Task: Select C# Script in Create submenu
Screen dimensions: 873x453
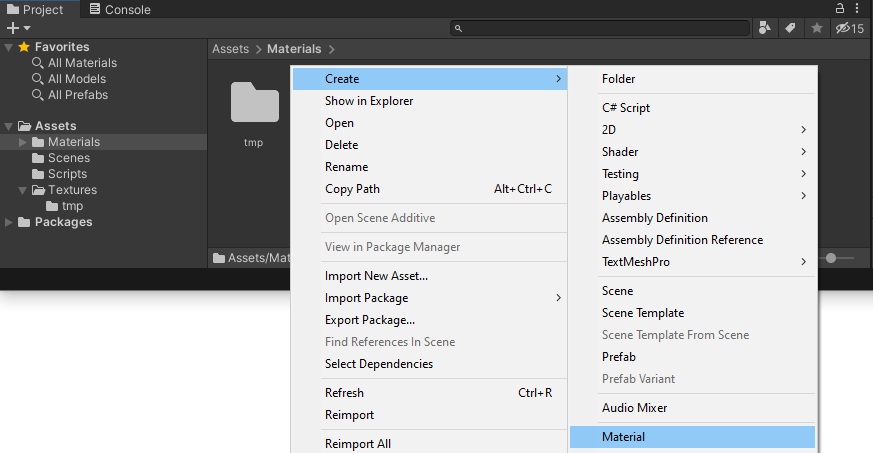Action: pos(626,108)
